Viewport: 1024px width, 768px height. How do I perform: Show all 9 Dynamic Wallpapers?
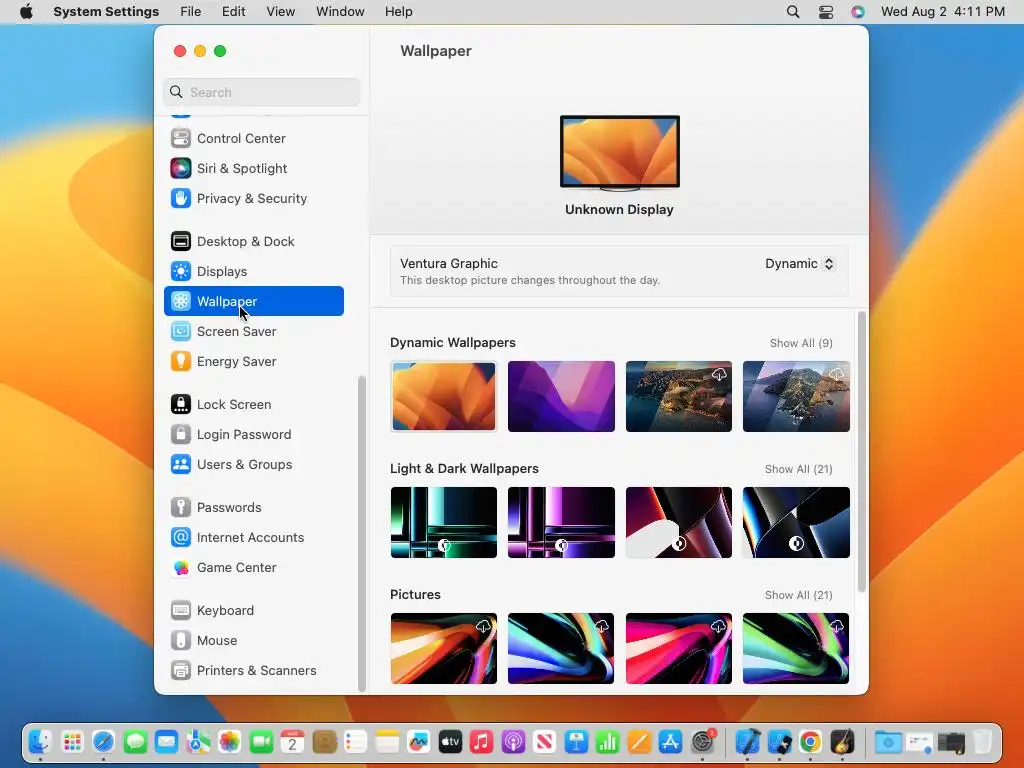[x=801, y=344]
